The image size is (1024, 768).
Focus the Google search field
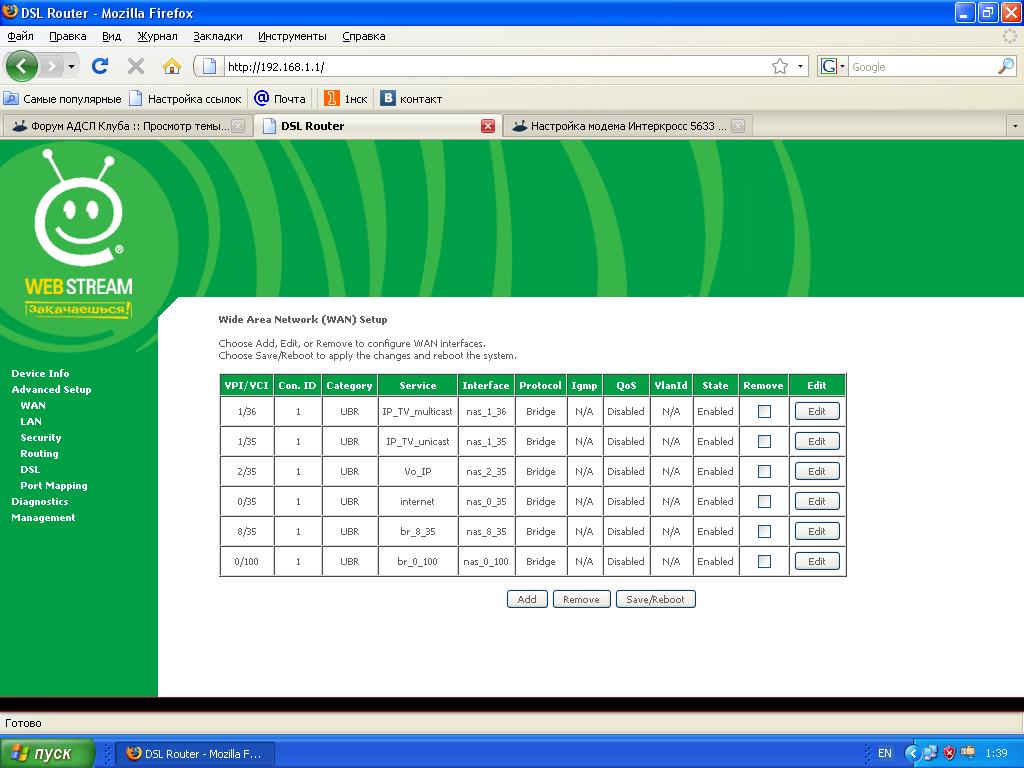tap(922, 67)
